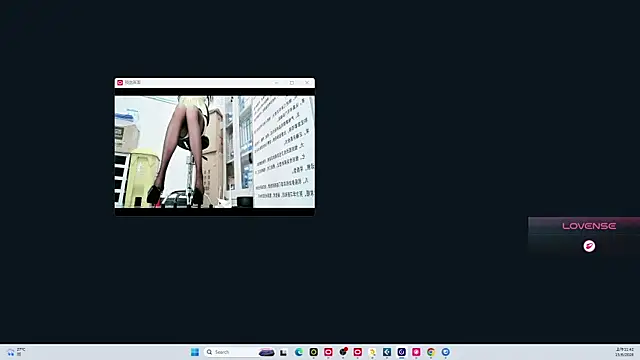Close the camera preview window

click(x=307, y=83)
